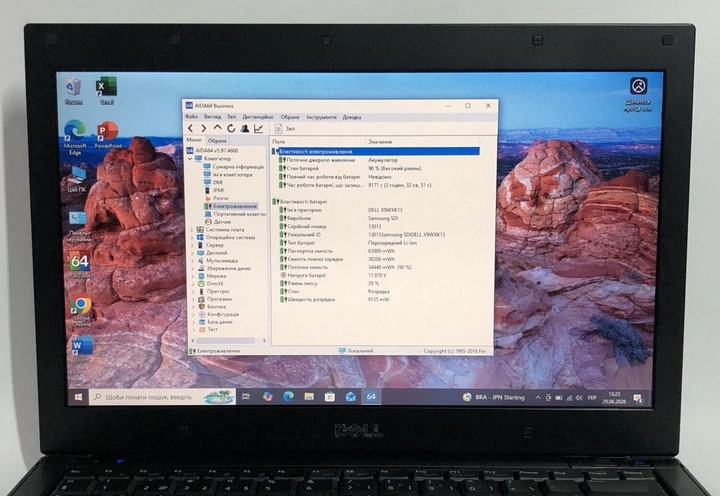Expand the Збереження даних node

pyautogui.click(x=192, y=268)
